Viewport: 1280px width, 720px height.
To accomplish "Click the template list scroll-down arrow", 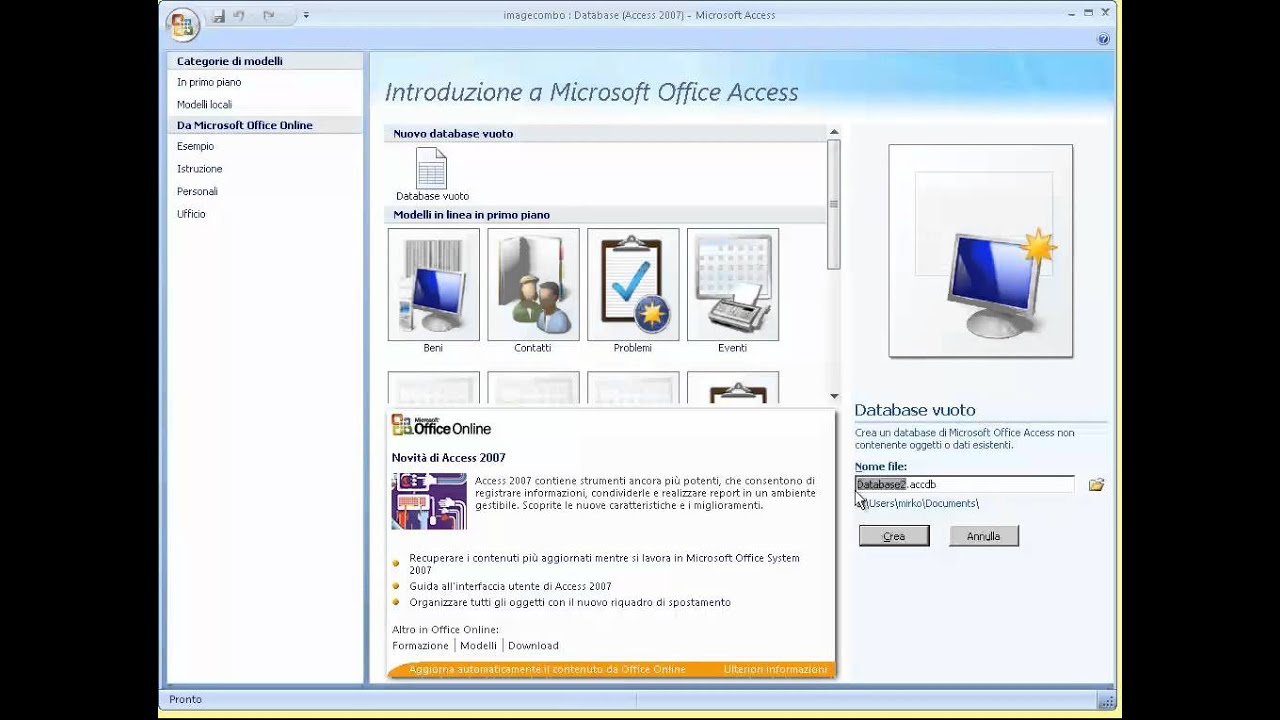I will point(834,397).
